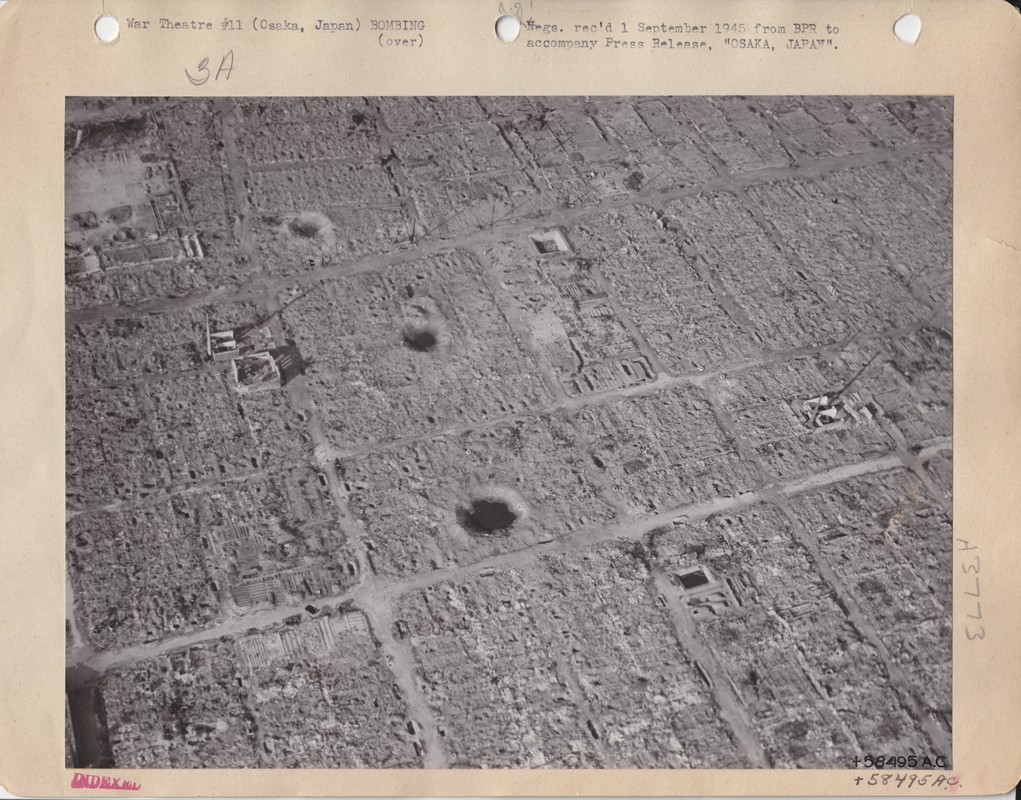Click the "(over)" note under the caption
Image resolution: width=1021 pixels, height=800 pixels.
(x=400, y=40)
